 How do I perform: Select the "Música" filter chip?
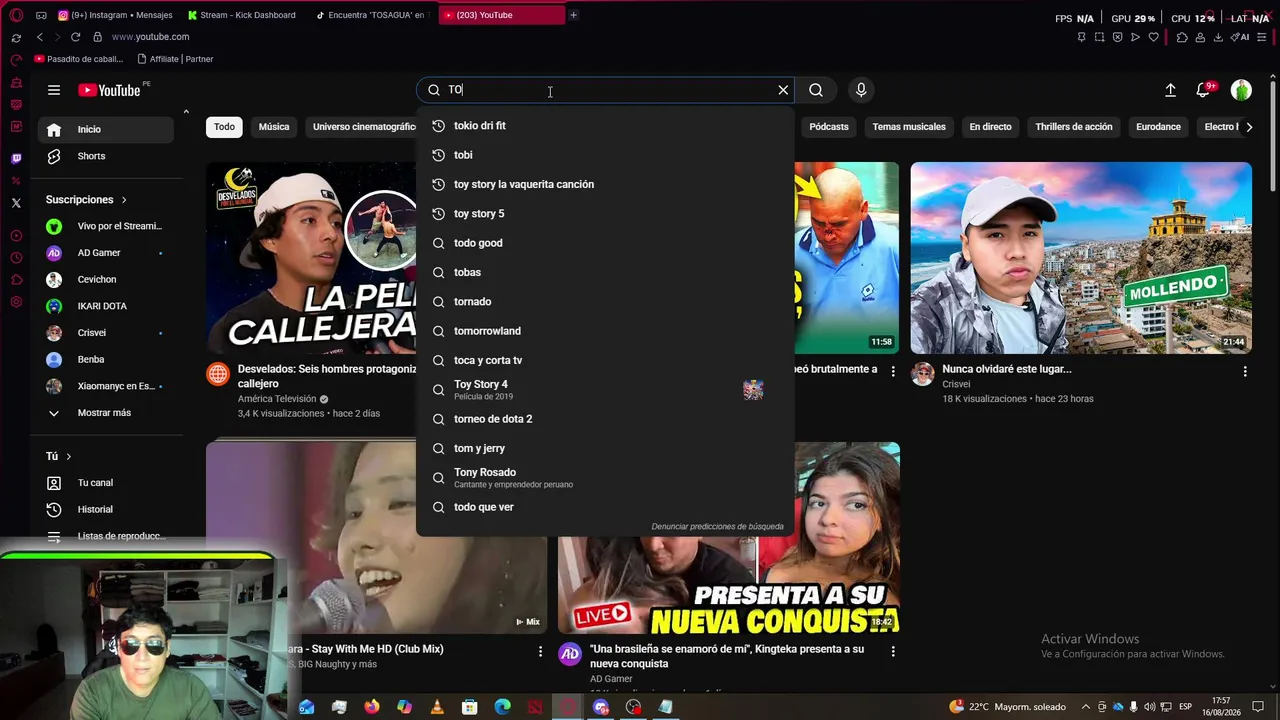point(274,127)
